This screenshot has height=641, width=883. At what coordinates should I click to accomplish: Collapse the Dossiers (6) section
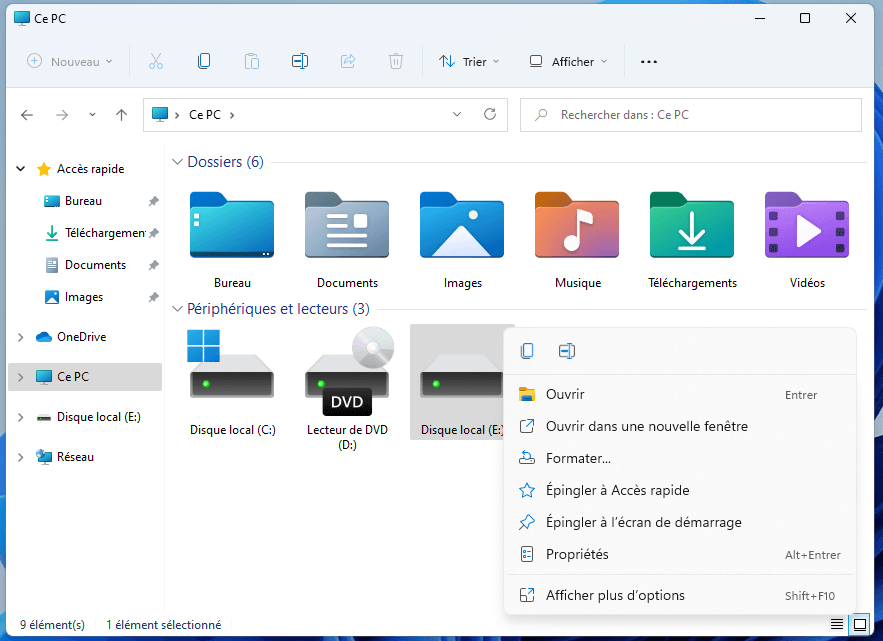pos(177,162)
